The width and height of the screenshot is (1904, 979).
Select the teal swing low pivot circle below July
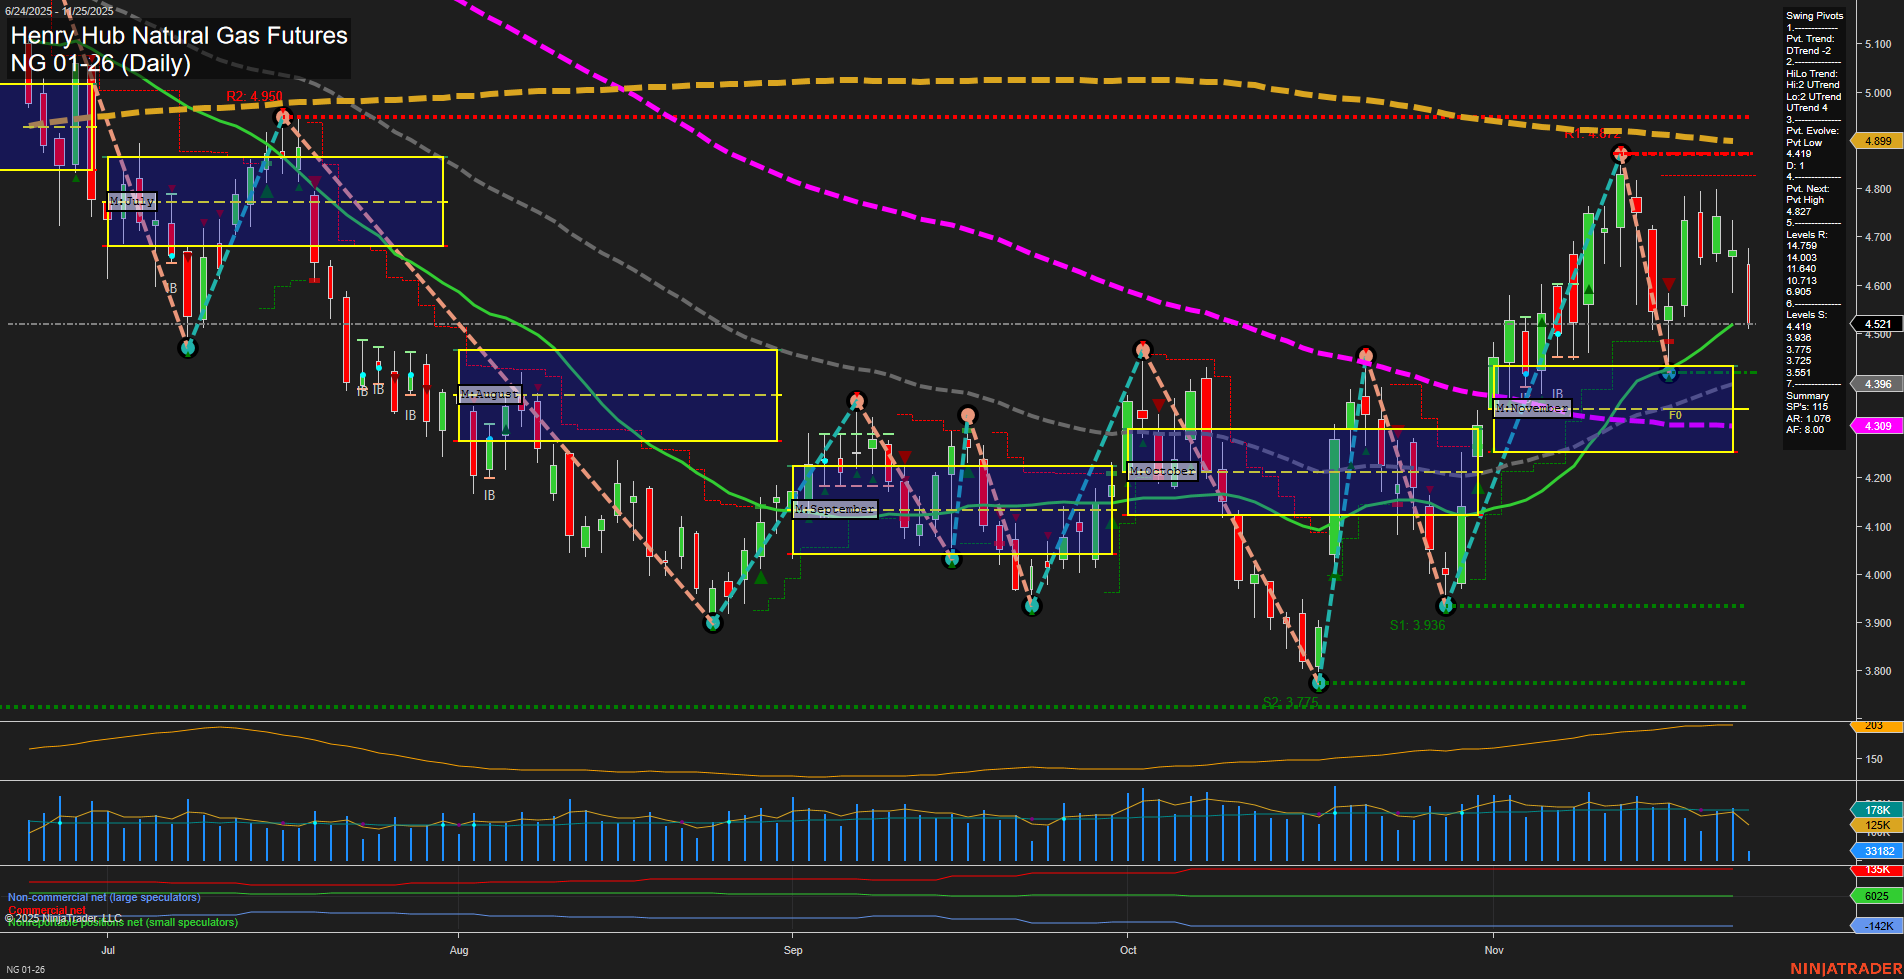186,348
